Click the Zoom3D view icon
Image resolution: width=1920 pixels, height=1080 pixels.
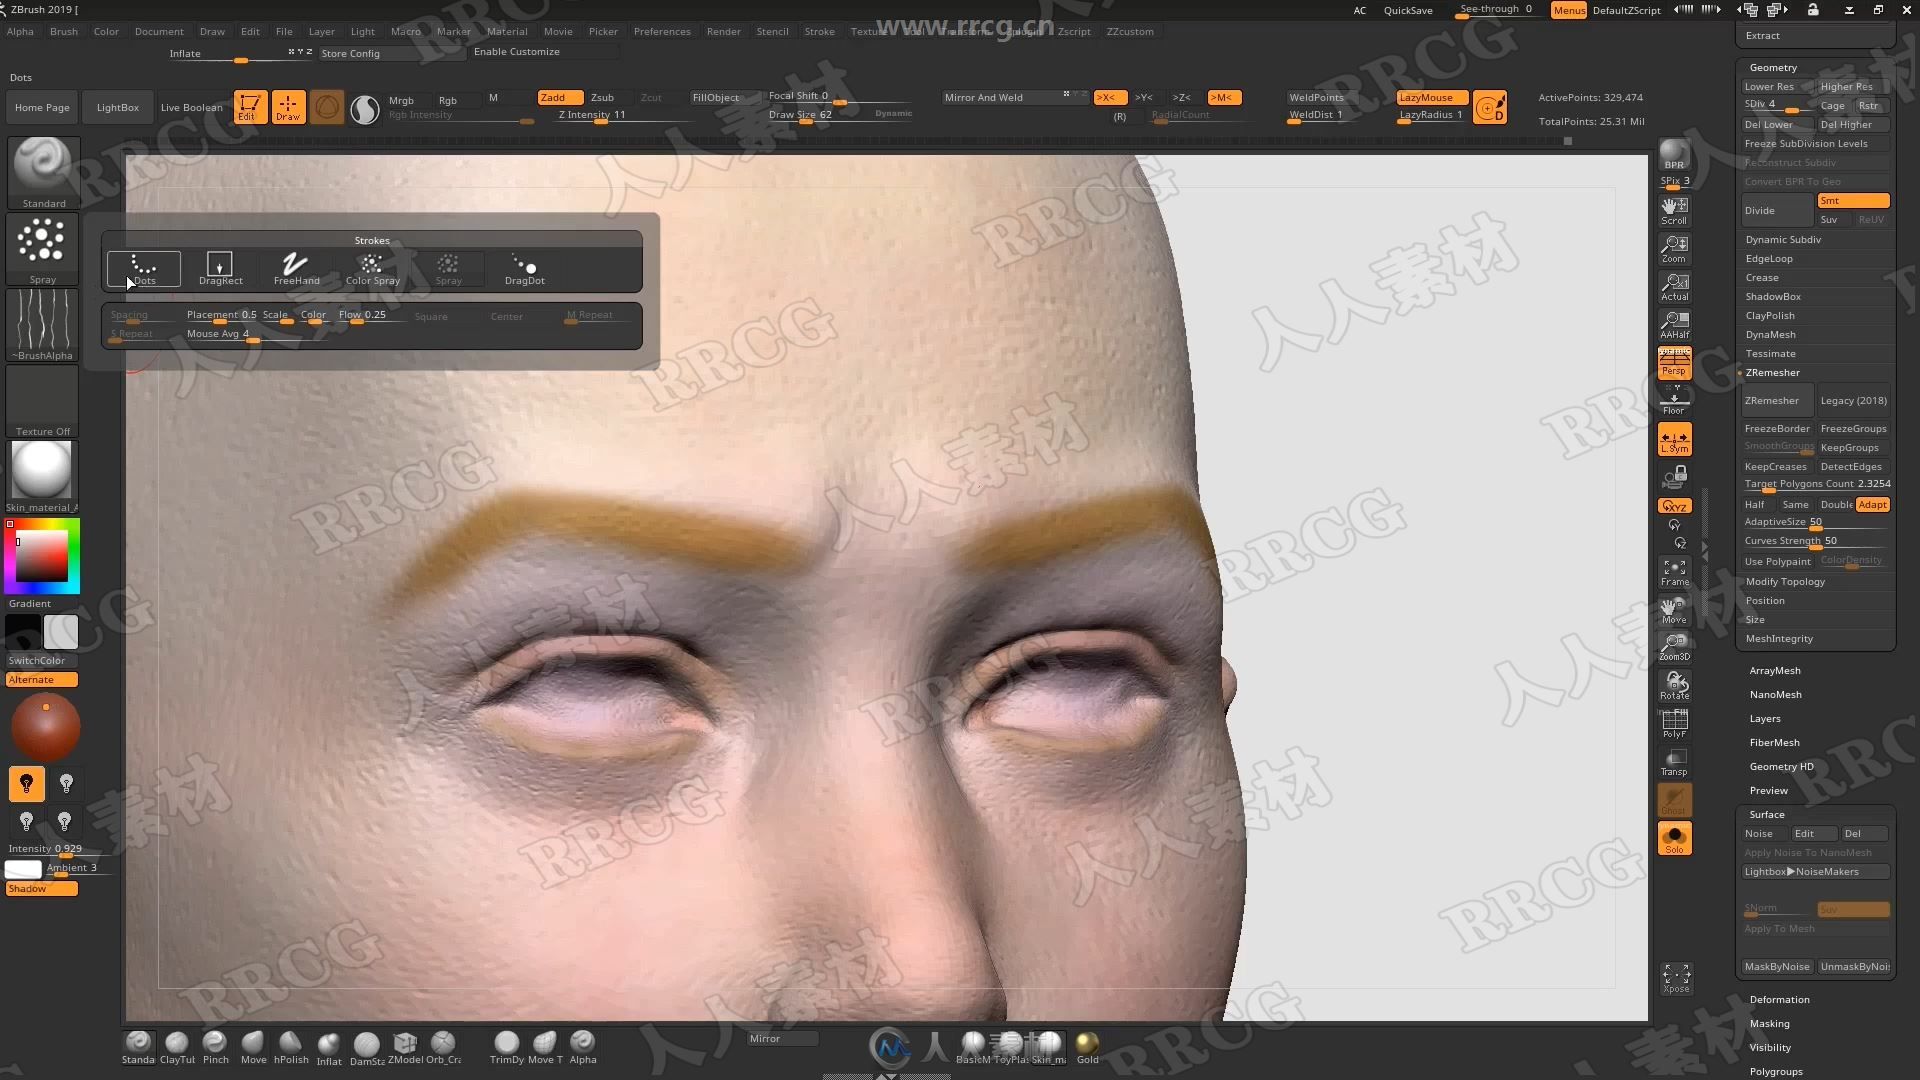pos(1674,648)
